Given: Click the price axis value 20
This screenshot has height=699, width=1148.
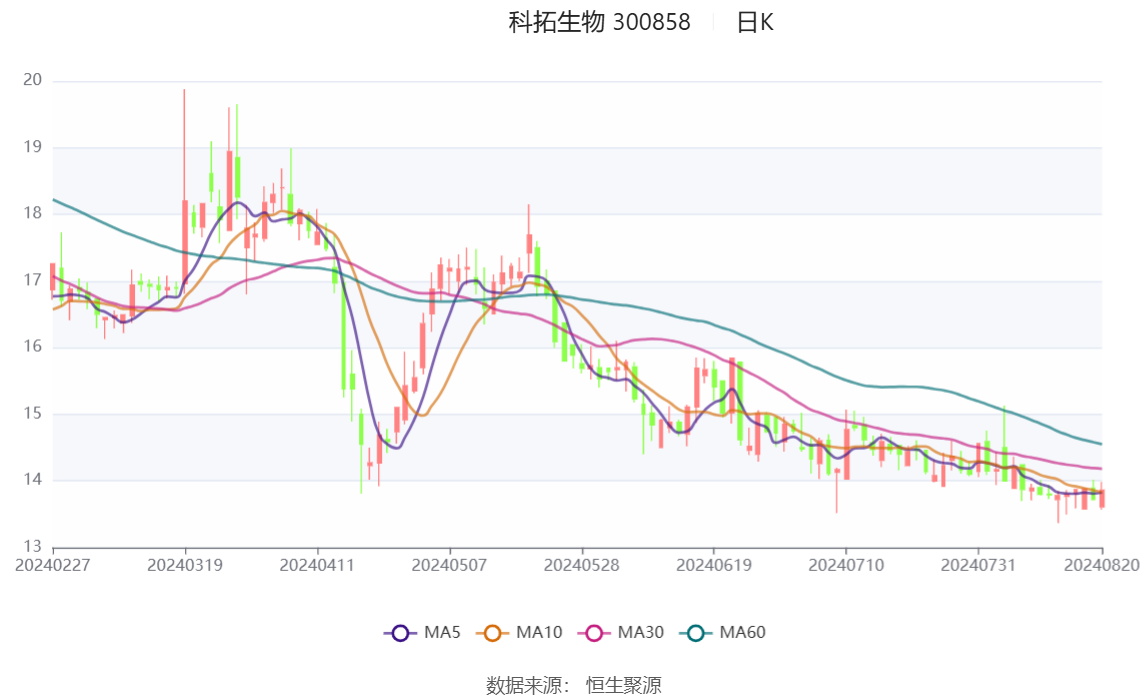Looking at the screenshot, I should [x=33, y=80].
